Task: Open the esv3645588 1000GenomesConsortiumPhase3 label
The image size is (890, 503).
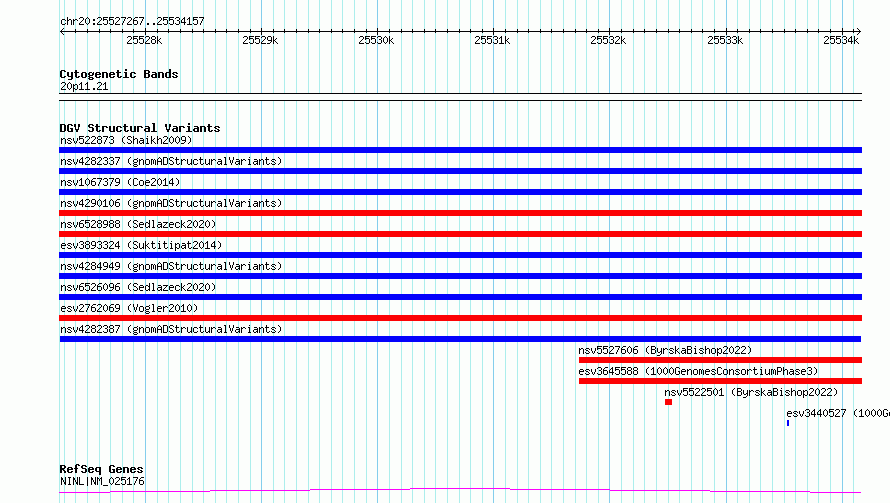Action: 698,371
